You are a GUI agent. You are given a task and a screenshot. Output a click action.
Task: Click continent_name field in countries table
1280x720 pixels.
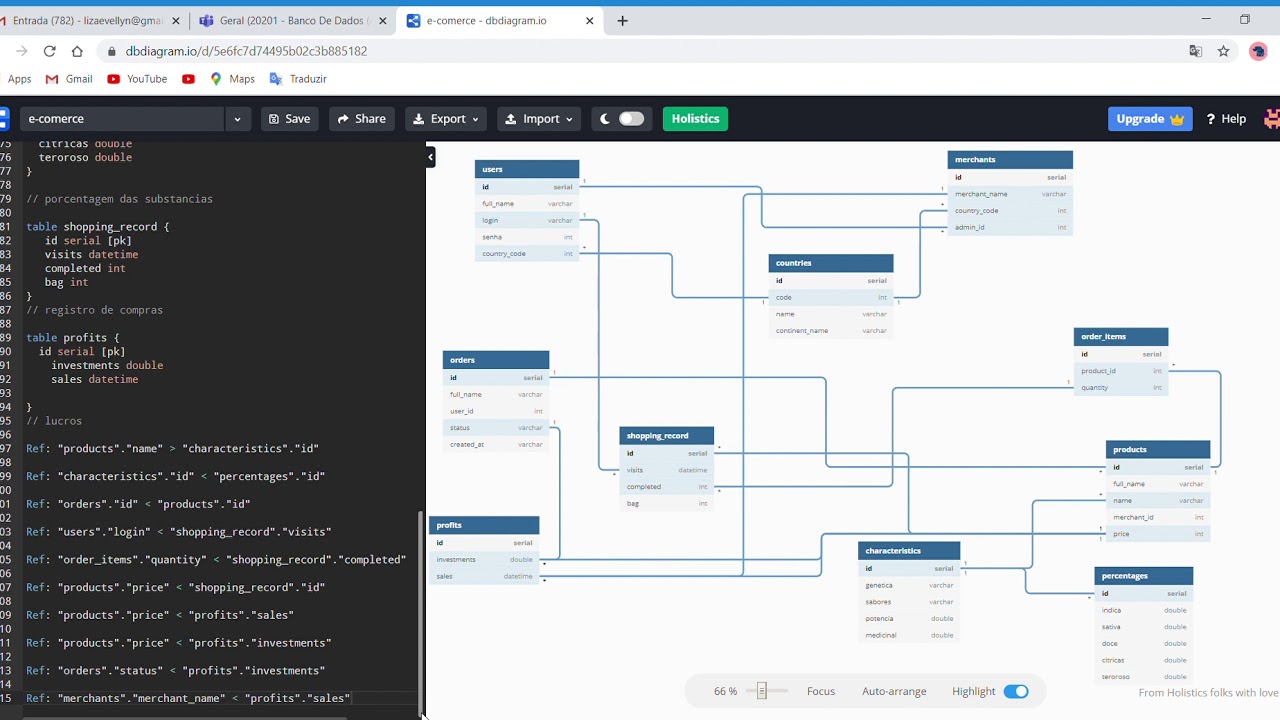[831, 331]
